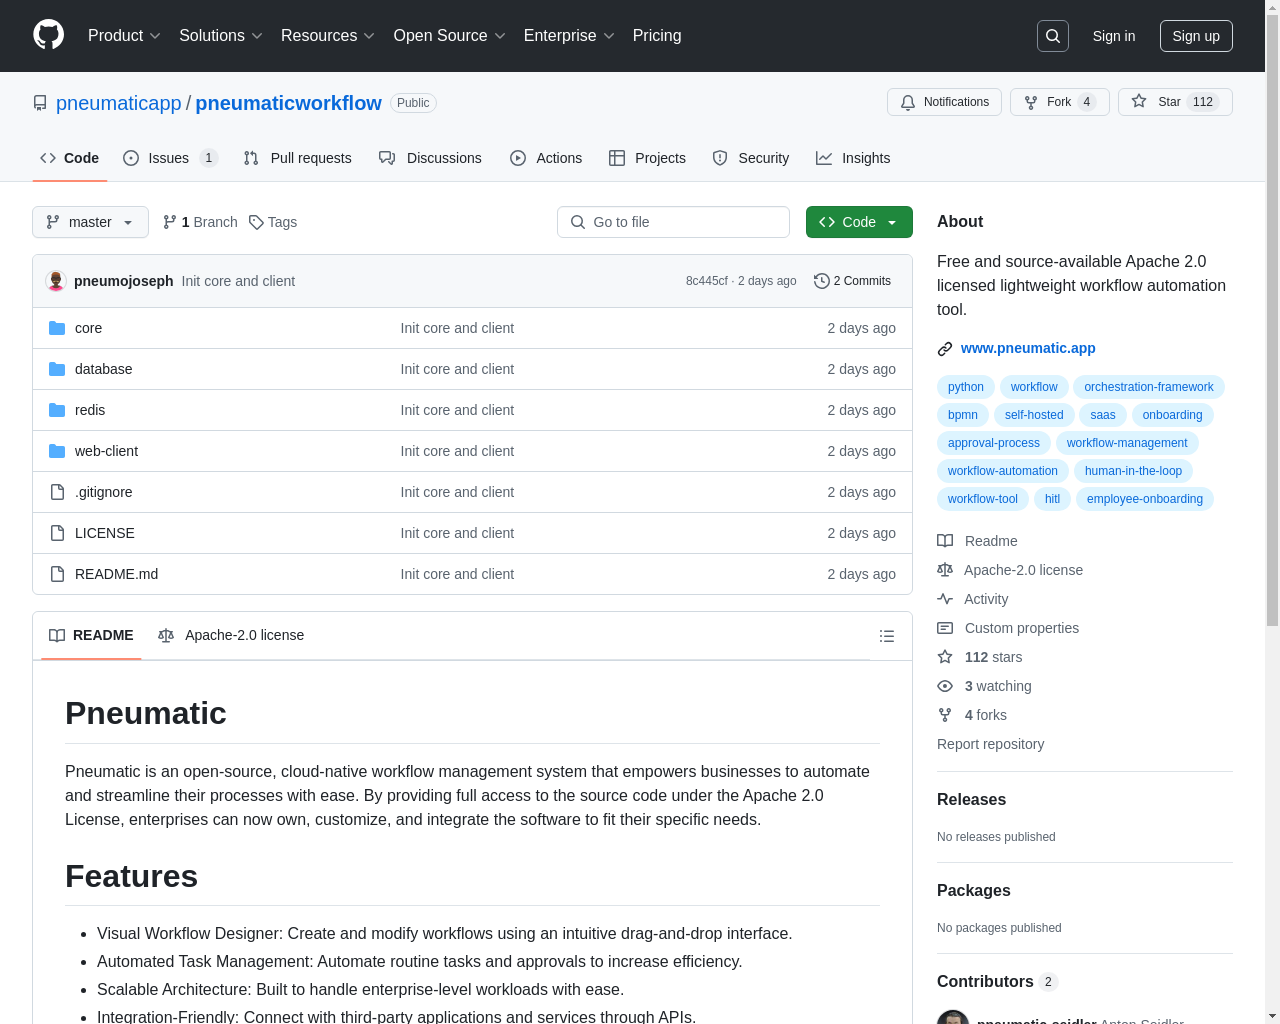Click the human-in-the-loop topic tag
1280x1024 pixels.
point(1133,471)
